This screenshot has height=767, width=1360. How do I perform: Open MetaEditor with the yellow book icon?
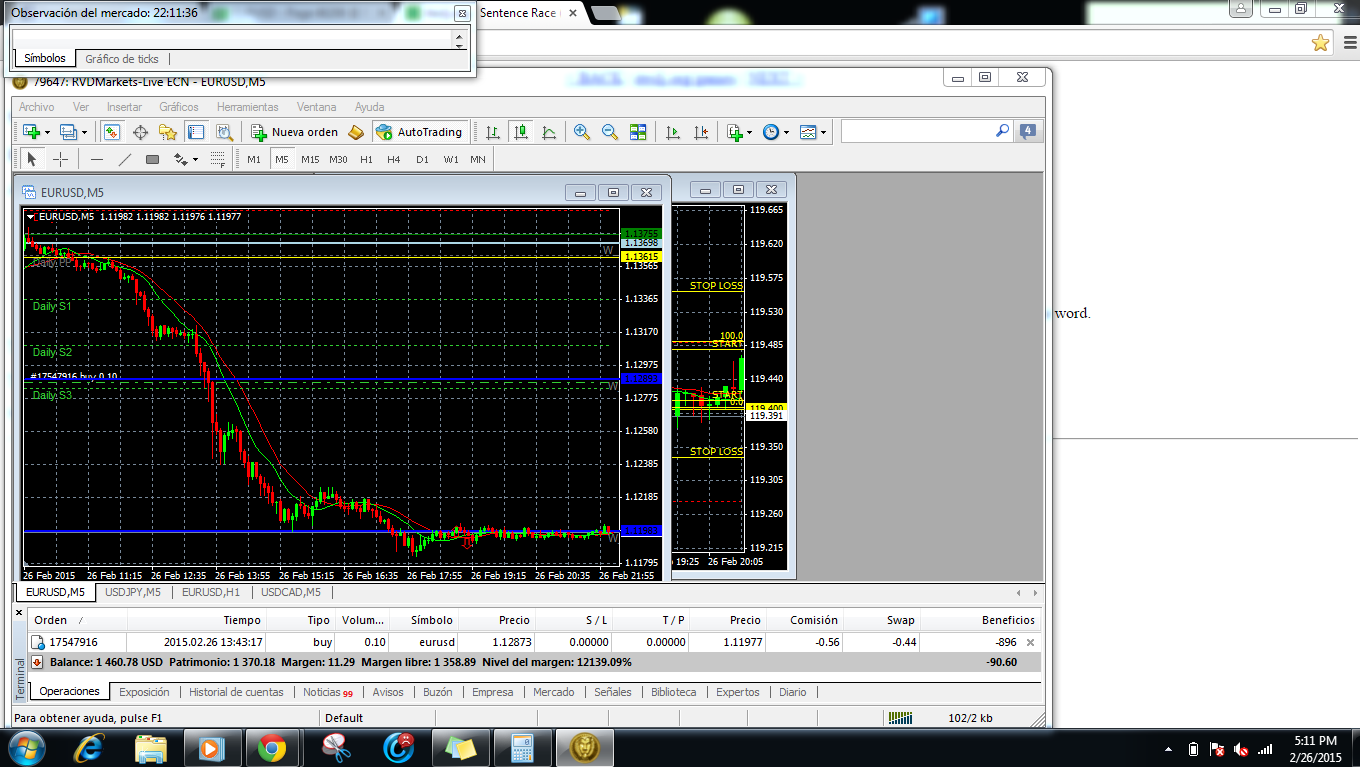pos(356,132)
